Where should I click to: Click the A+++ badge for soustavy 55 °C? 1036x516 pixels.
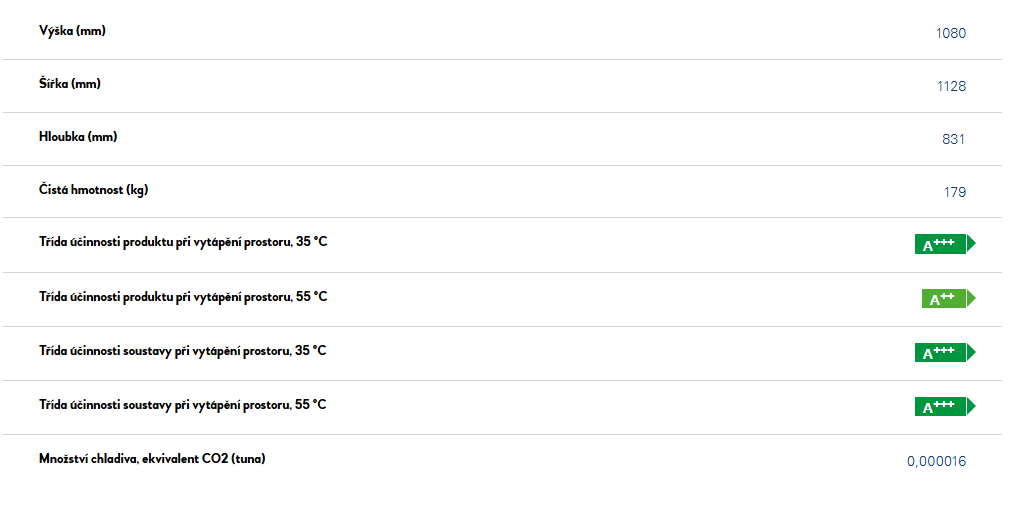pyautogui.click(x=945, y=406)
